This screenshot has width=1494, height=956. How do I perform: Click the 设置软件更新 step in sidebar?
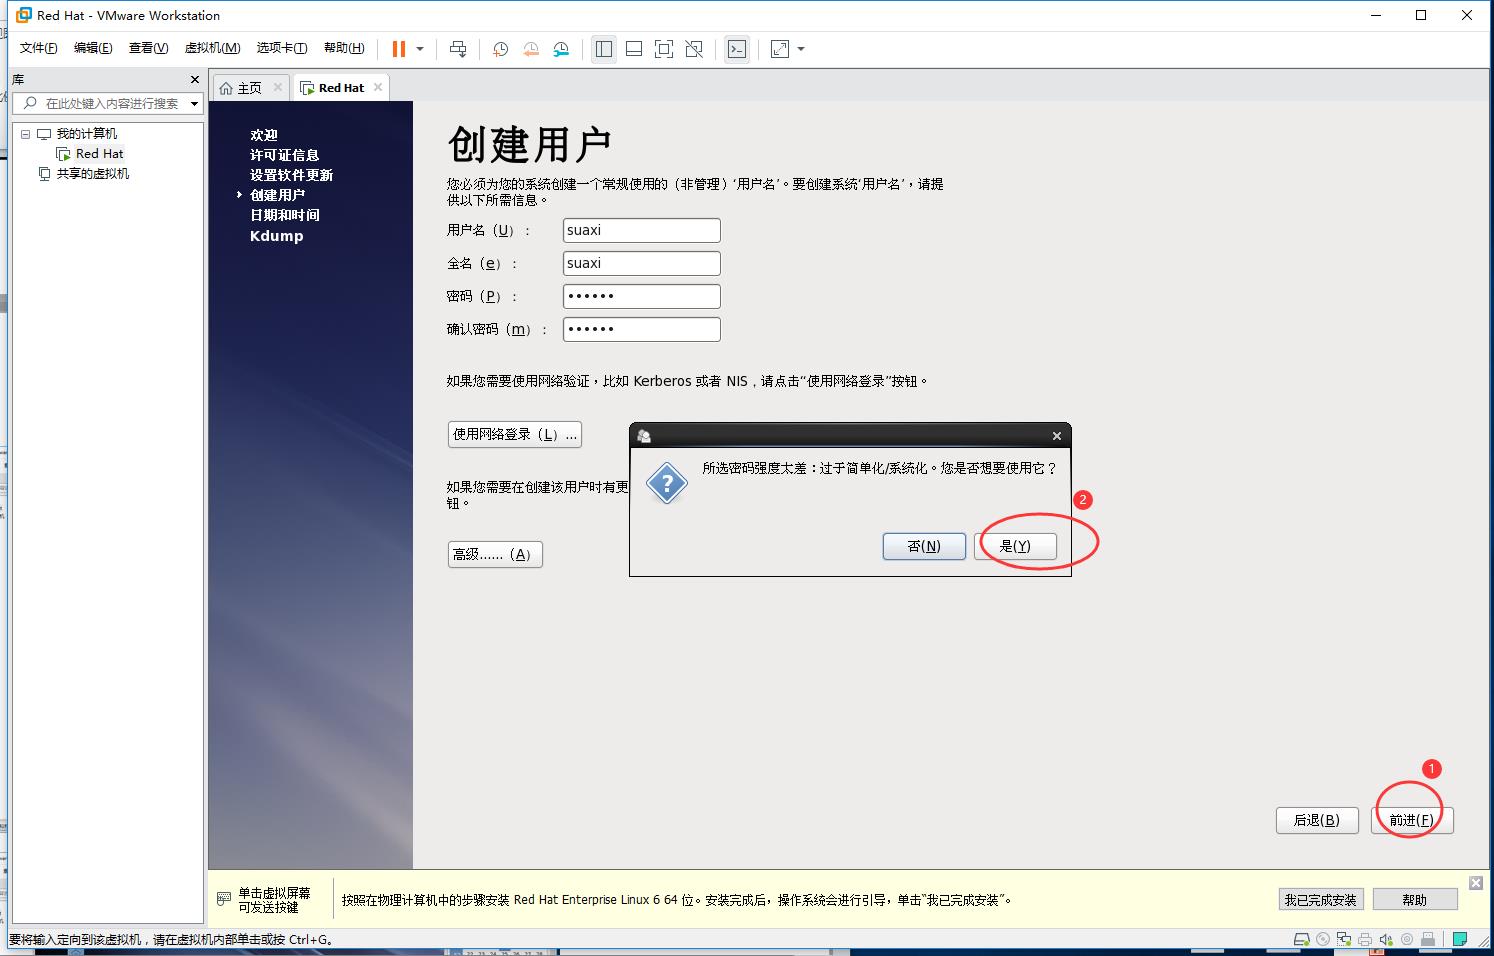291,175
